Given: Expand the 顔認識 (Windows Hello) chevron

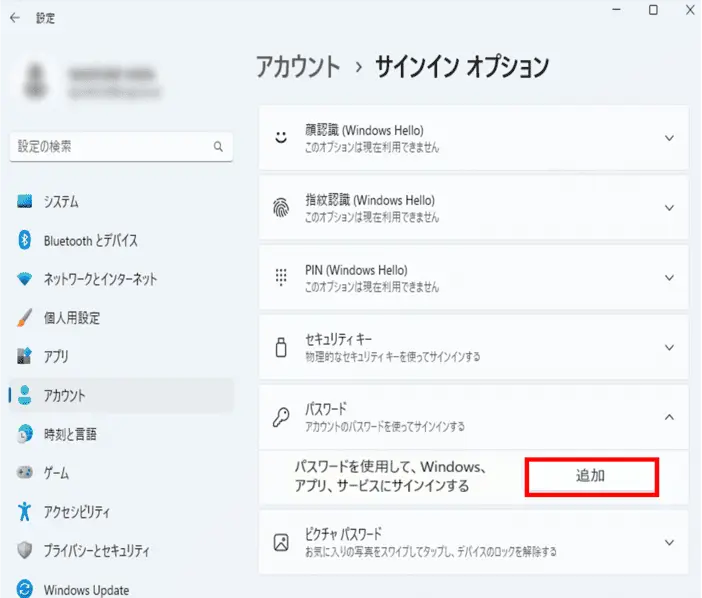Looking at the screenshot, I should [669, 138].
